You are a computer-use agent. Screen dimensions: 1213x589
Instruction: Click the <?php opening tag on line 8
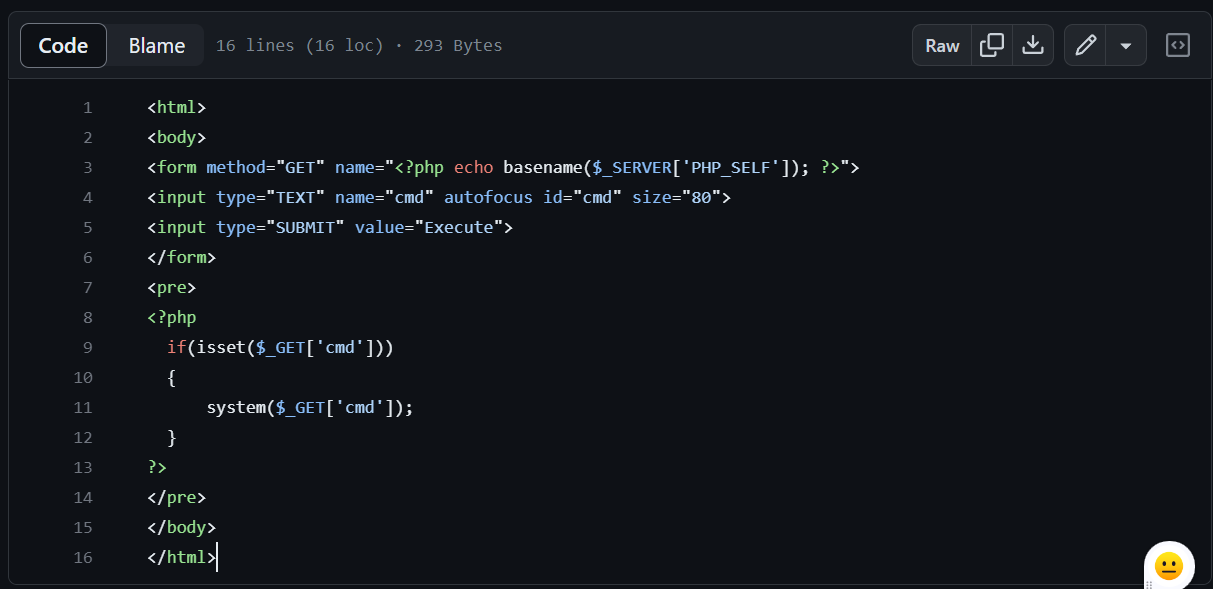[x=172, y=317]
